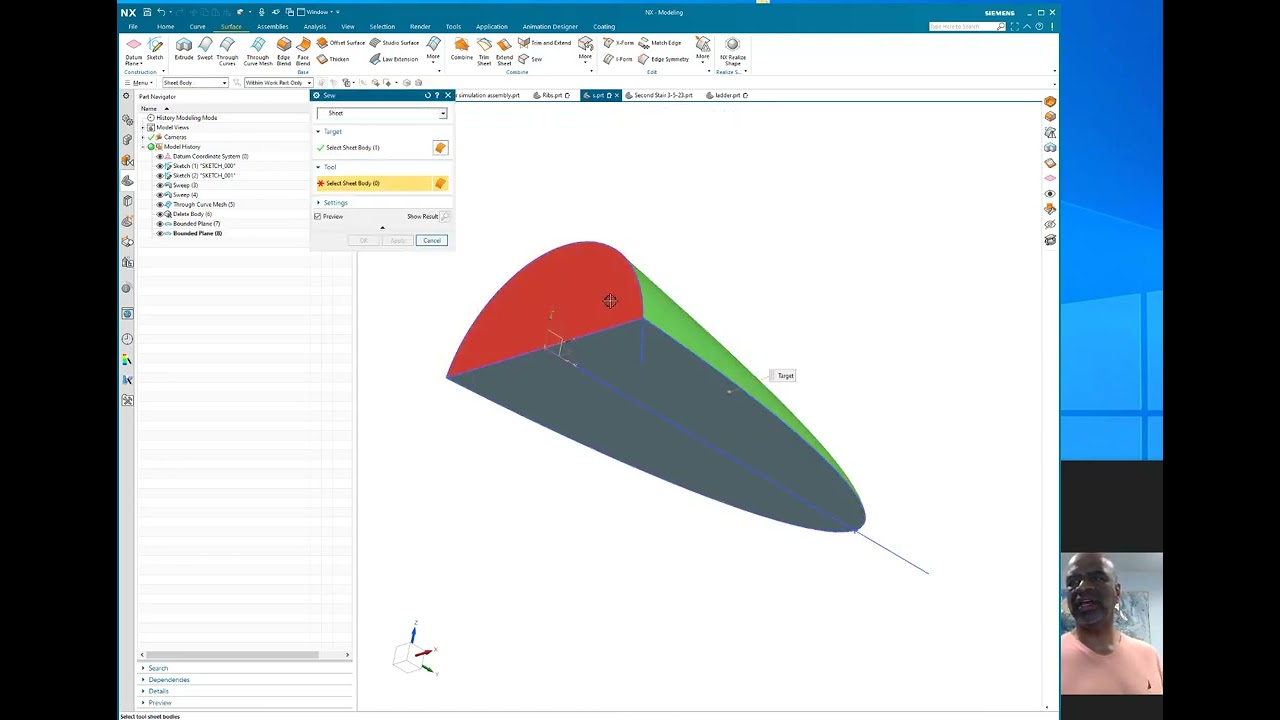Open the Assemblies ribbon tab
The height and width of the screenshot is (720, 1280).
point(272,27)
